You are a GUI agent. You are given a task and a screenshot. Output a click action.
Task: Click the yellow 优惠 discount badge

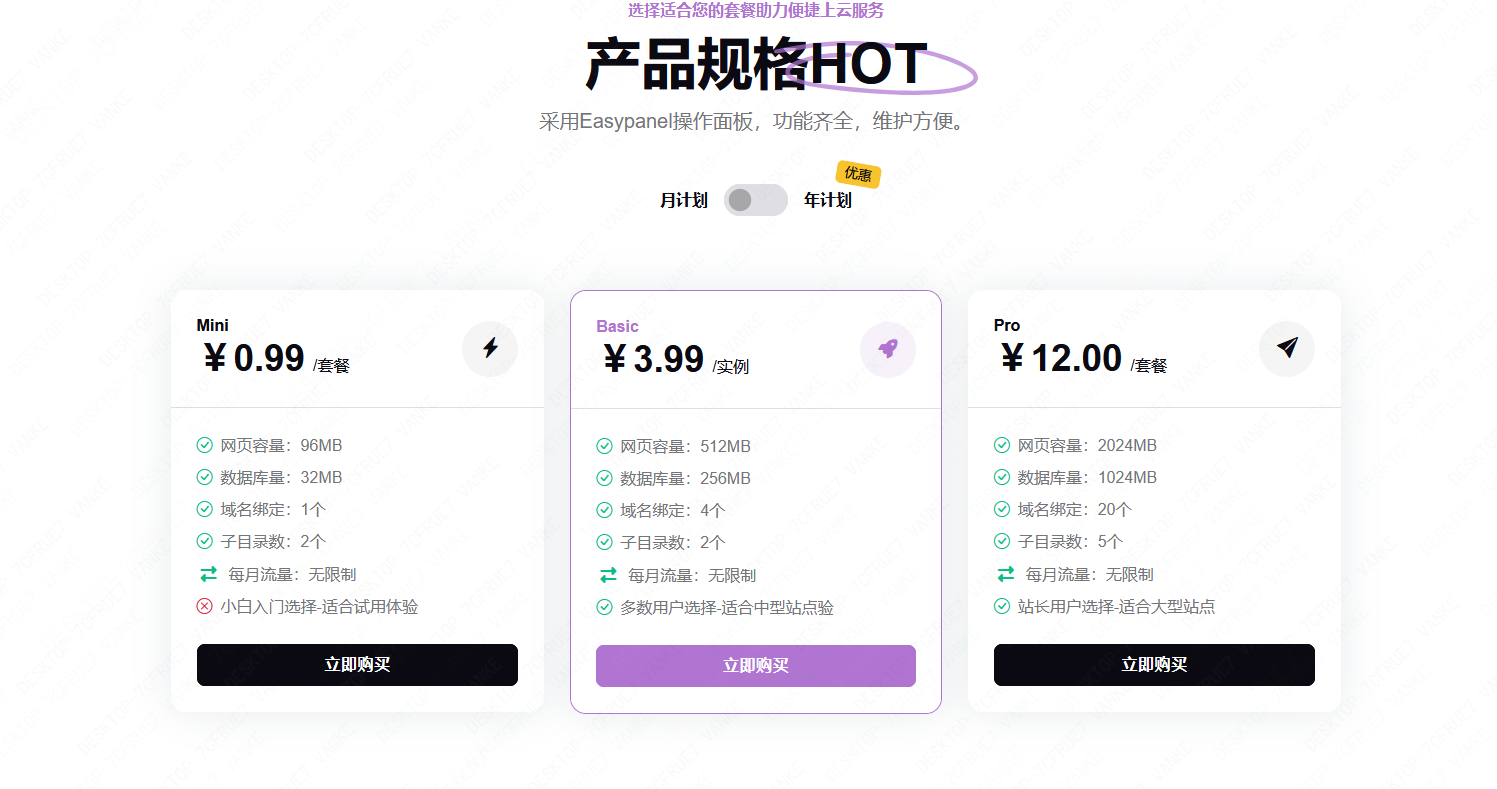[858, 174]
